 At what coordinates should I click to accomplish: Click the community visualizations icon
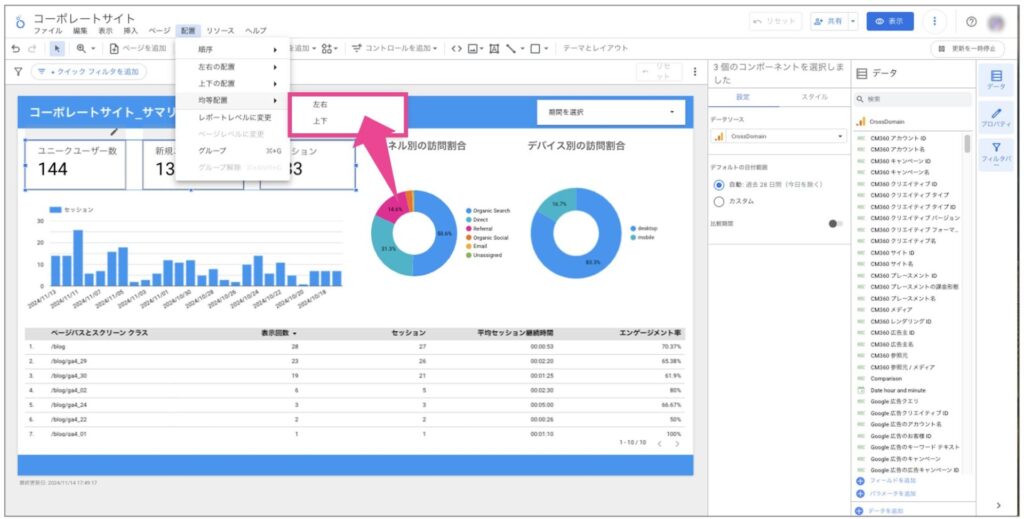click(329, 48)
